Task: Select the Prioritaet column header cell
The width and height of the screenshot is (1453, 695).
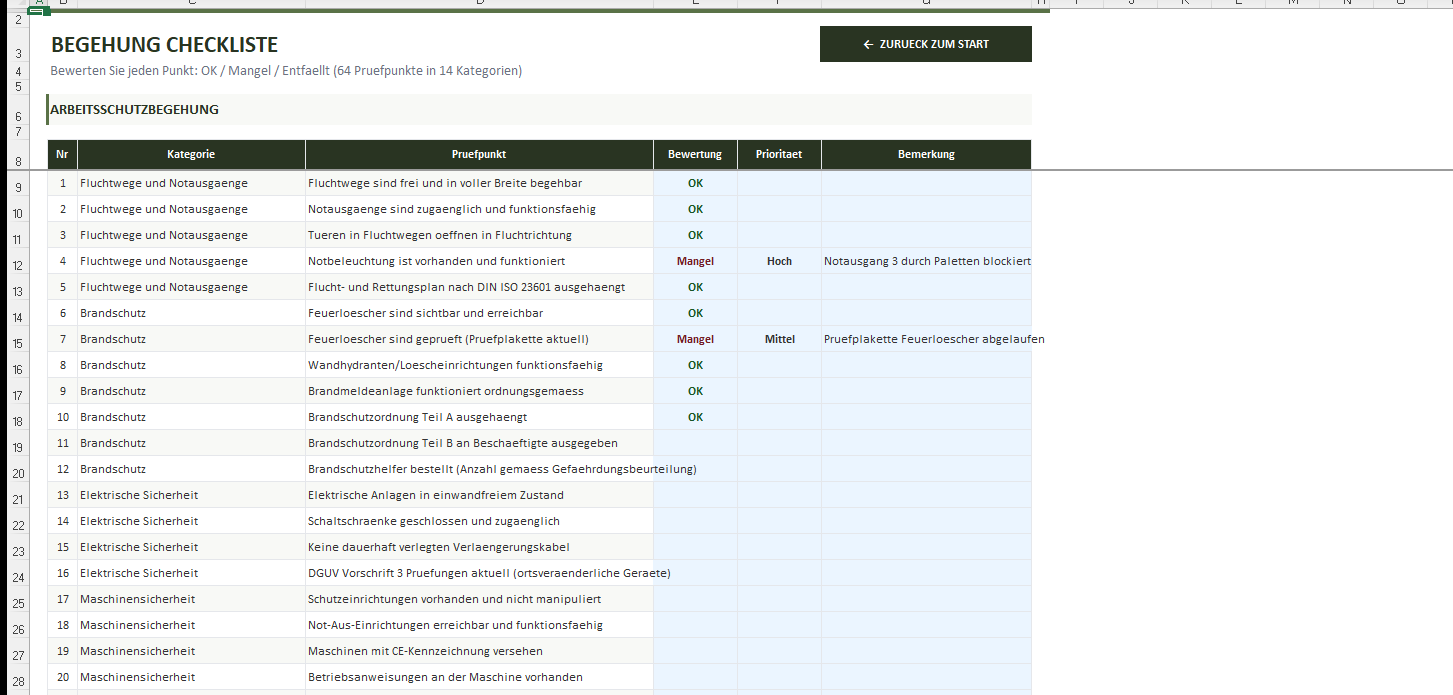Action: coord(779,154)
